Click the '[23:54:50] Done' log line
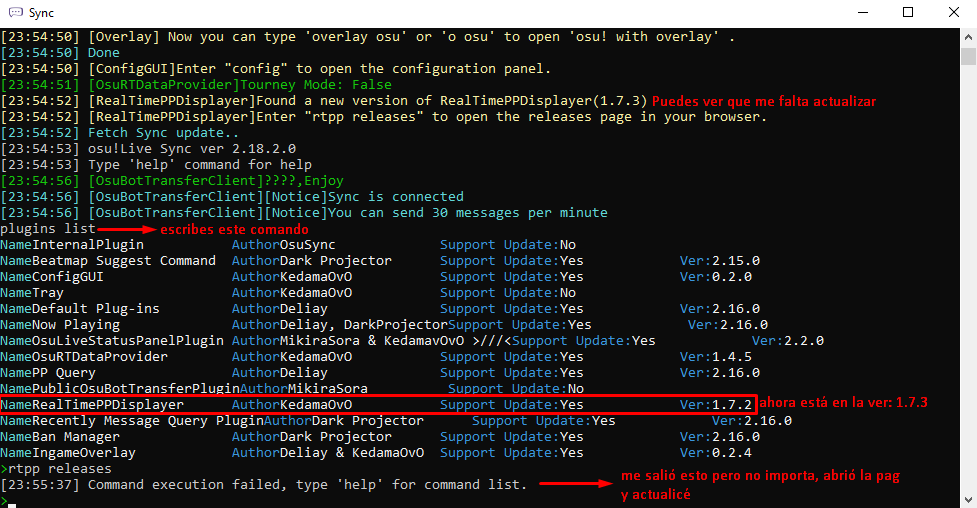 60,53
